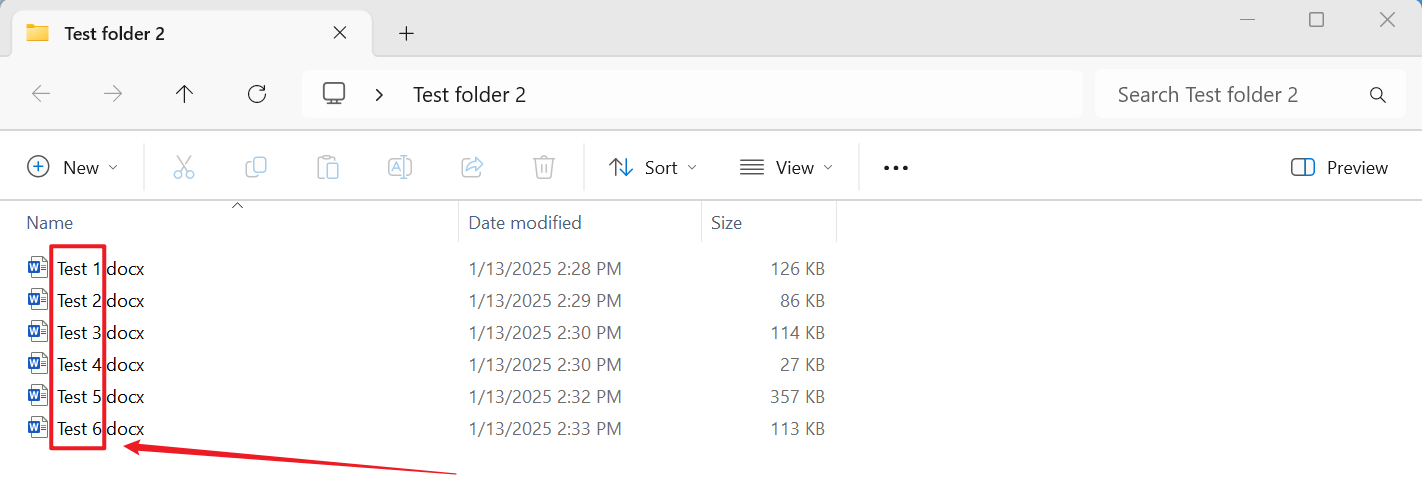Toggle the Preview pane
The height and width of the screenshot is (497, 1422).
(1339, 168)
